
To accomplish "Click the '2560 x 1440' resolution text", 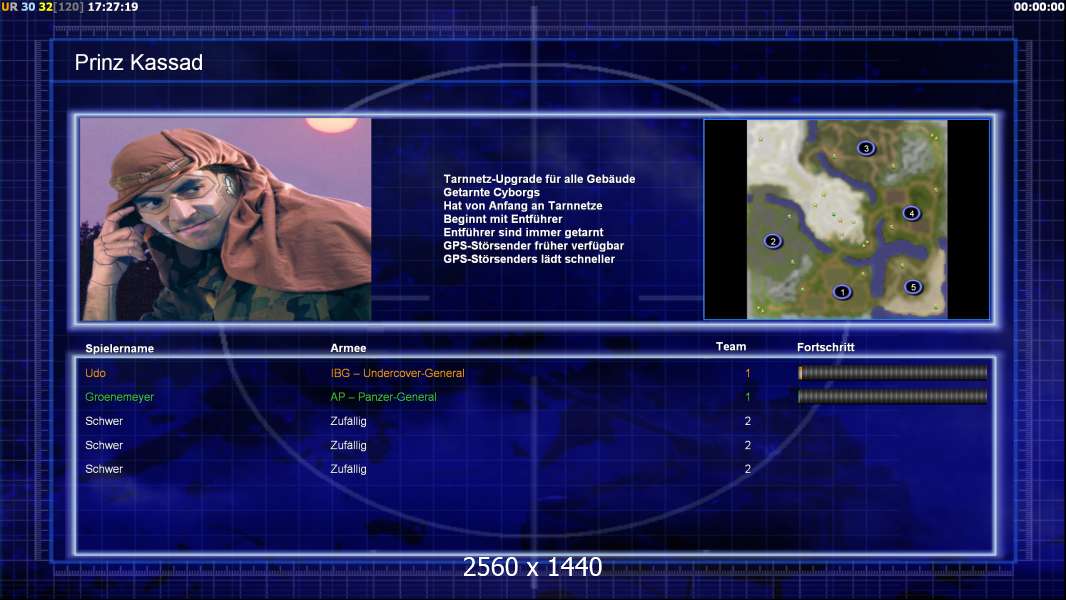I will 532,567.
